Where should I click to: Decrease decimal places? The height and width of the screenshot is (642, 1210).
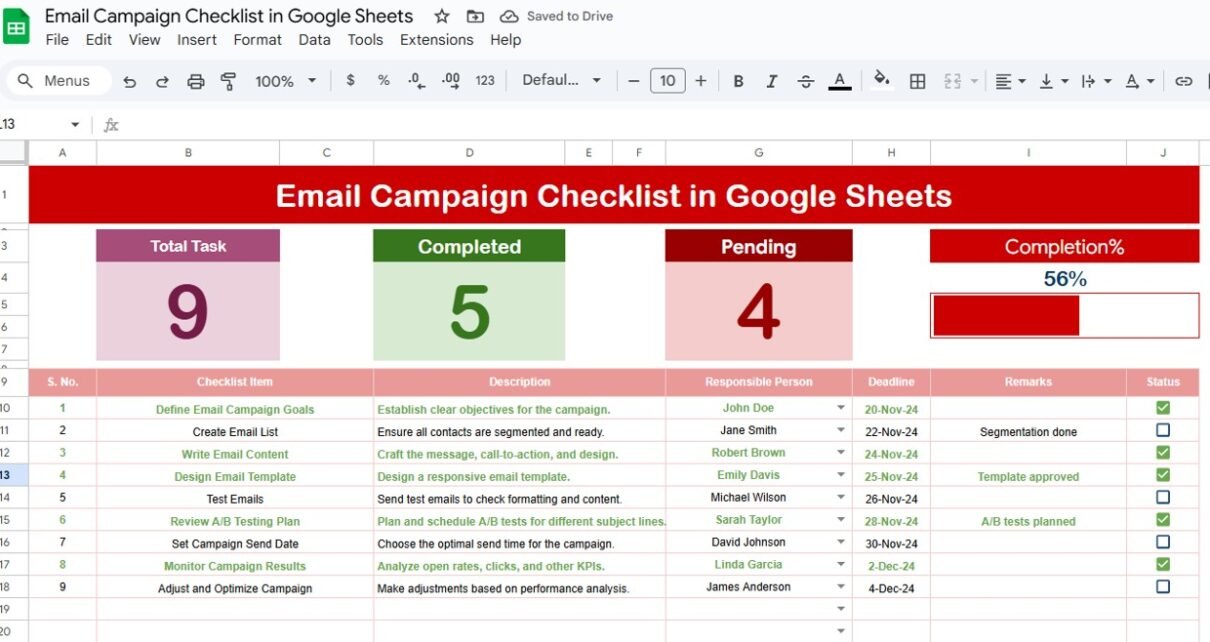(x=417, y=81)
